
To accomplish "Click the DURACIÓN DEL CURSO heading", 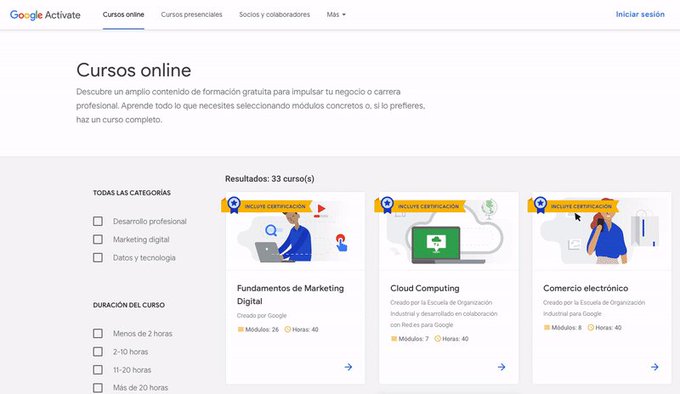I will [x=129, y=305].
